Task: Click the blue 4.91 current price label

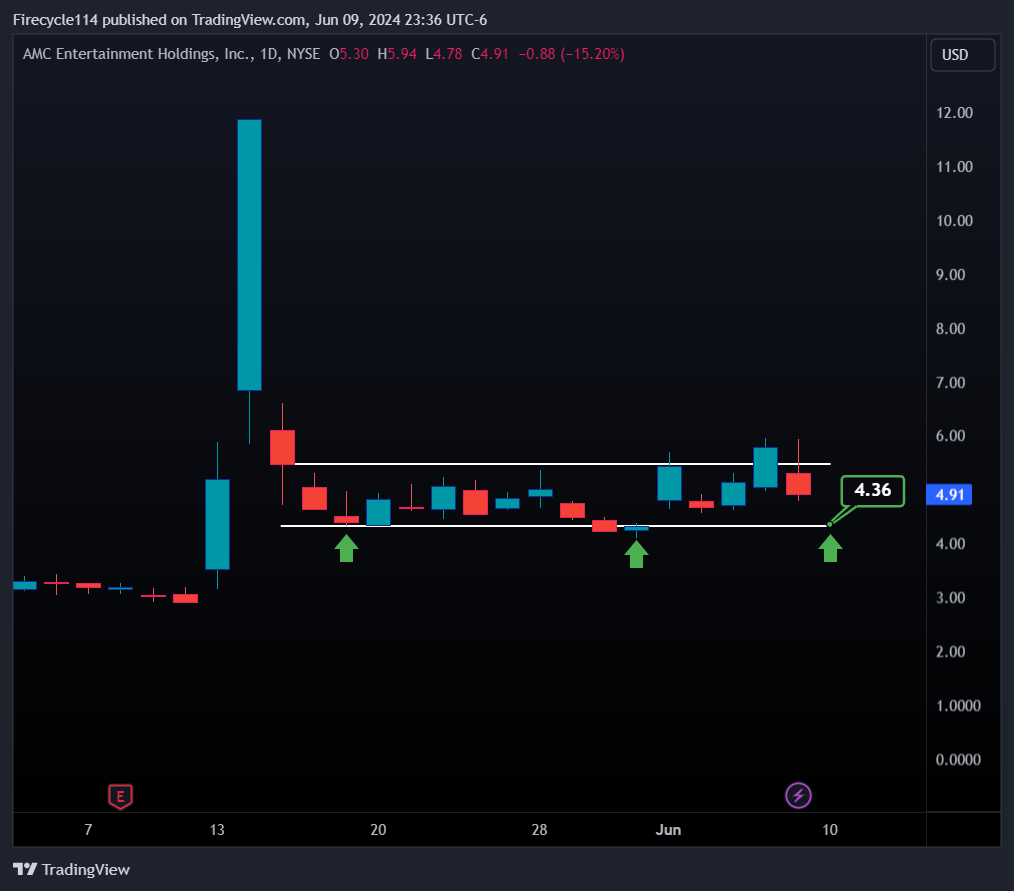Action: point(949,495)
